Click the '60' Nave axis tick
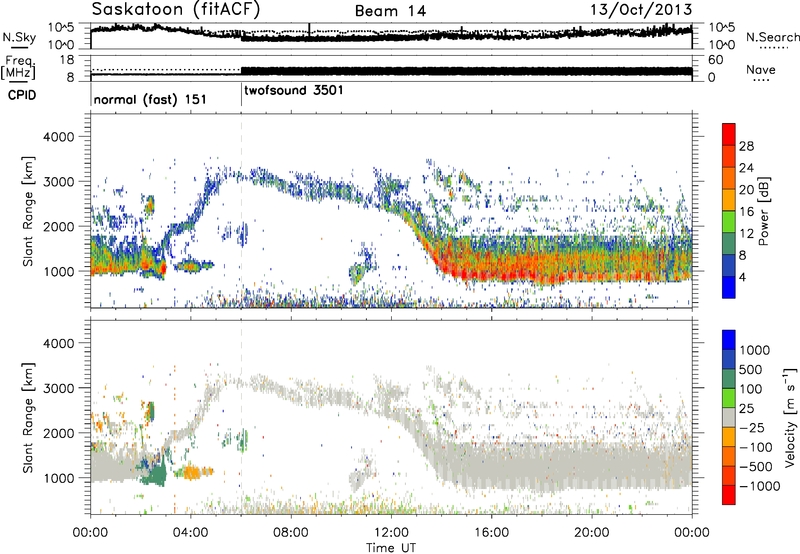This screenshot has width=800, height=554. point(716,60)
